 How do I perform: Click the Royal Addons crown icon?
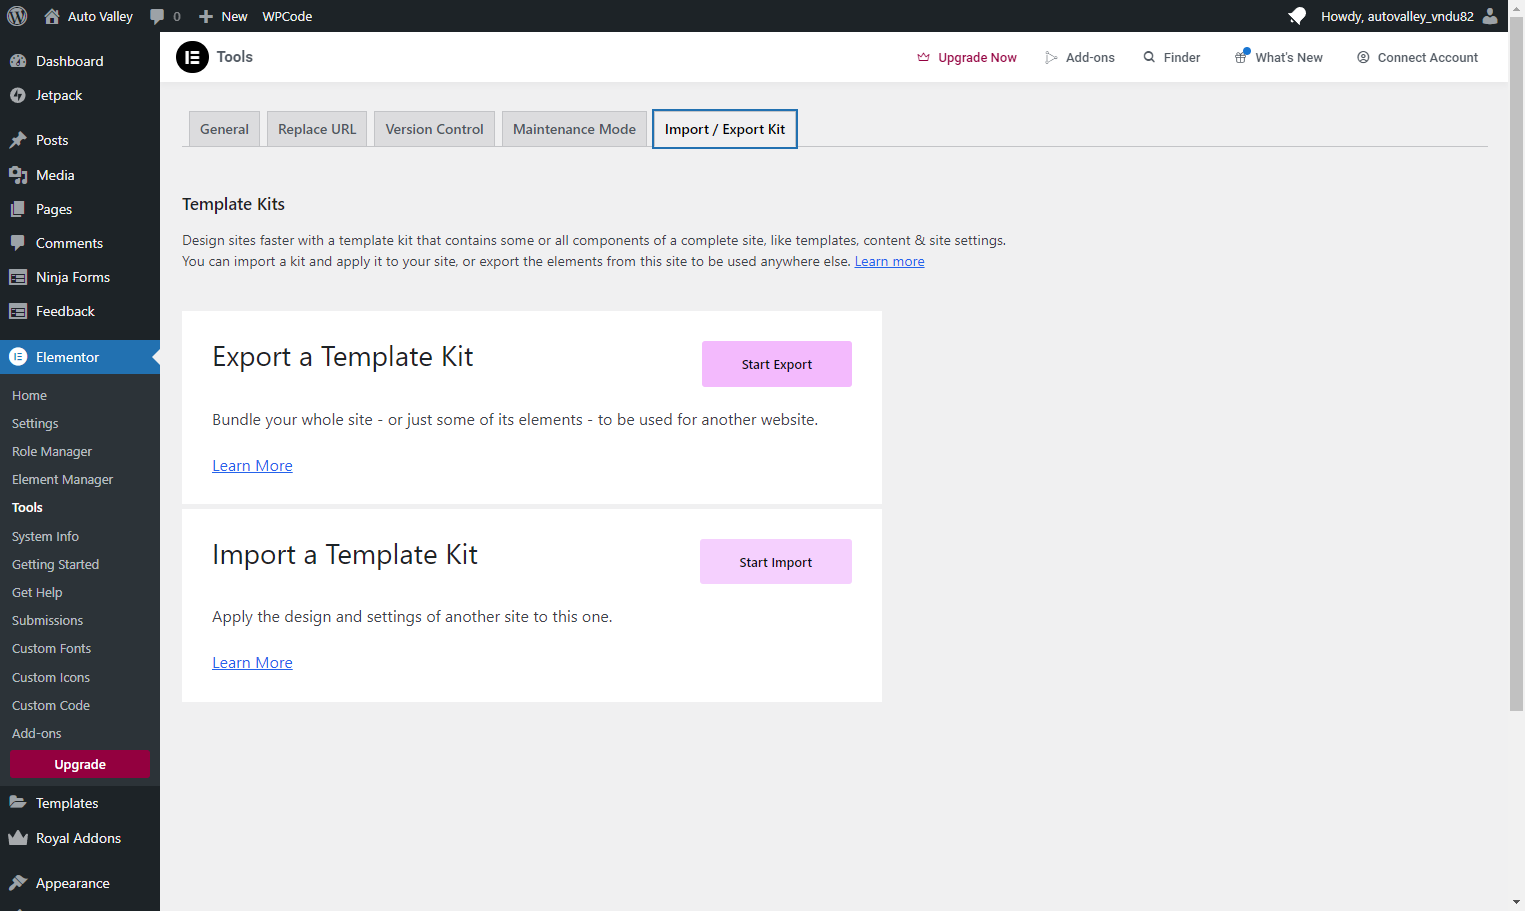pyautogui.click(x=18, y=838)
